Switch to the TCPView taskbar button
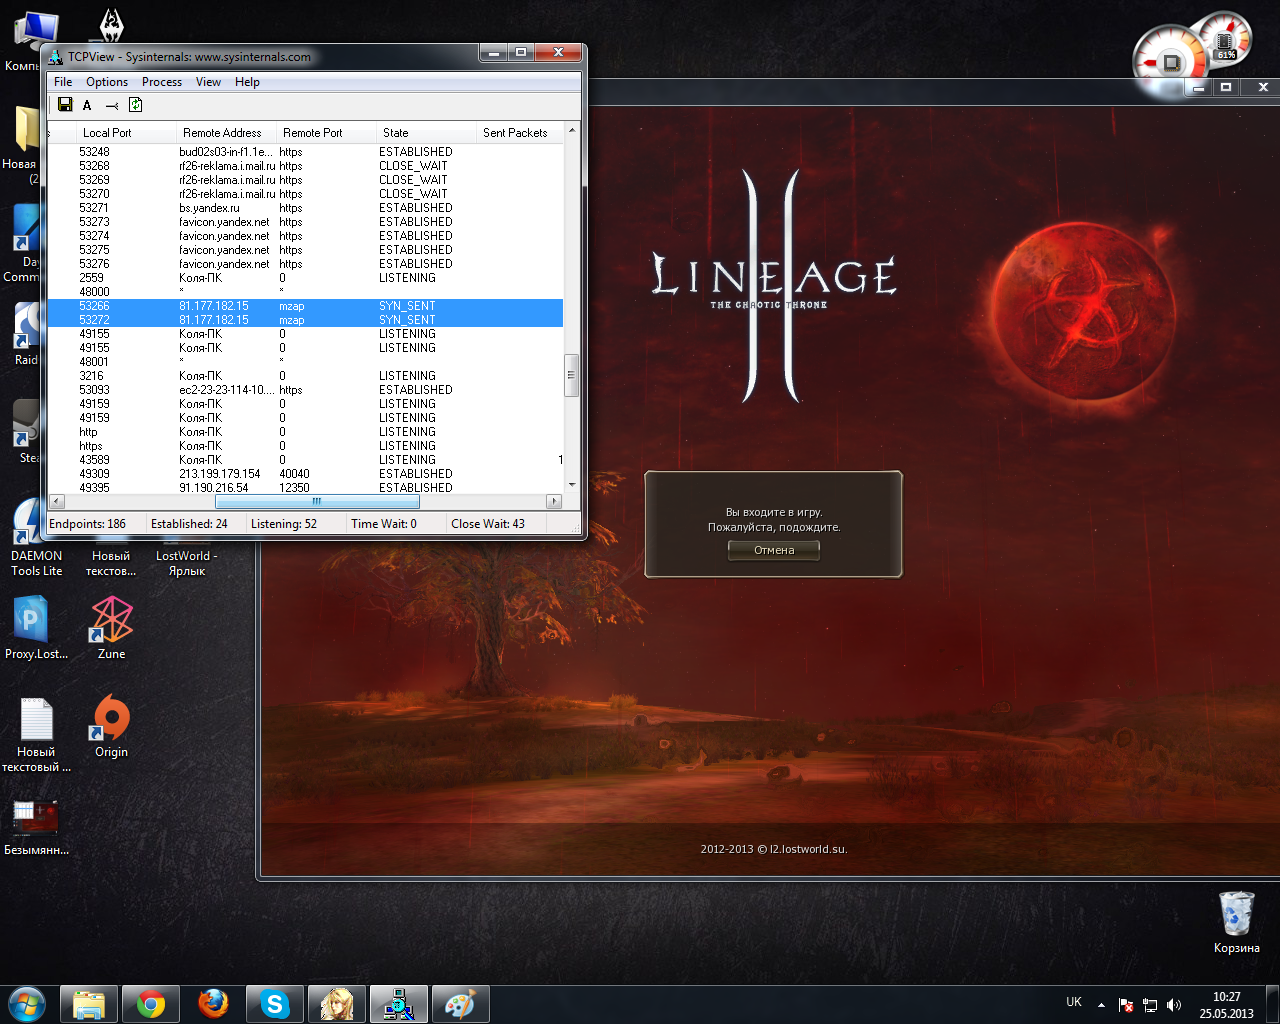This screenshot has height=1024, width=1280. [x=399, y=1004]
